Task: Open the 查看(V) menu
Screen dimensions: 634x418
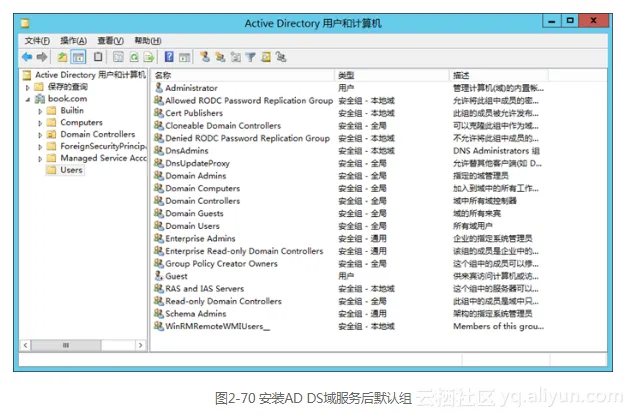Action: [110, 41]
